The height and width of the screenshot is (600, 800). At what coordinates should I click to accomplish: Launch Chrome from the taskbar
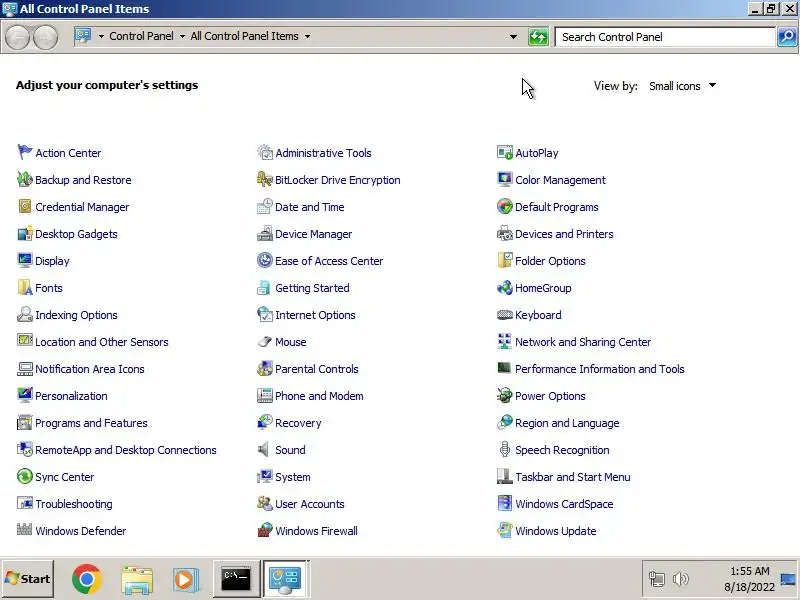coord(87,579)
